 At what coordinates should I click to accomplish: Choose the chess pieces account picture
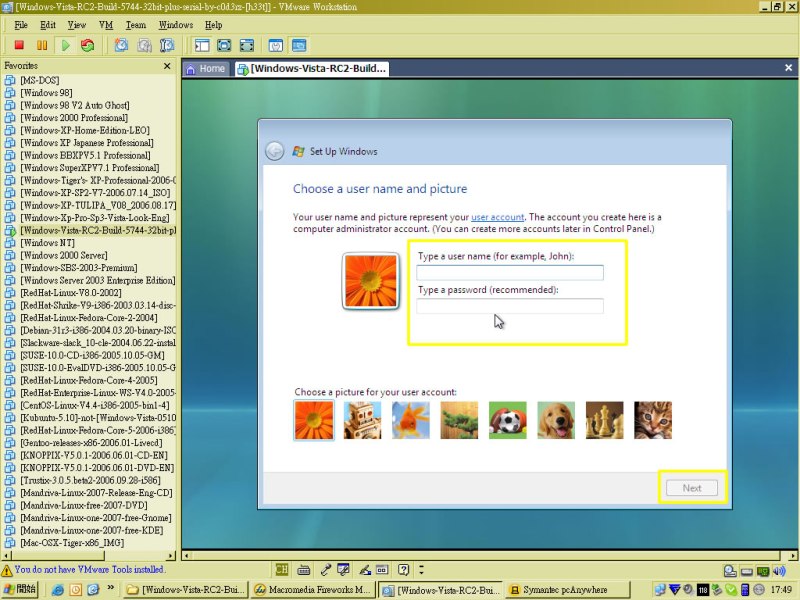pos(605,420)
